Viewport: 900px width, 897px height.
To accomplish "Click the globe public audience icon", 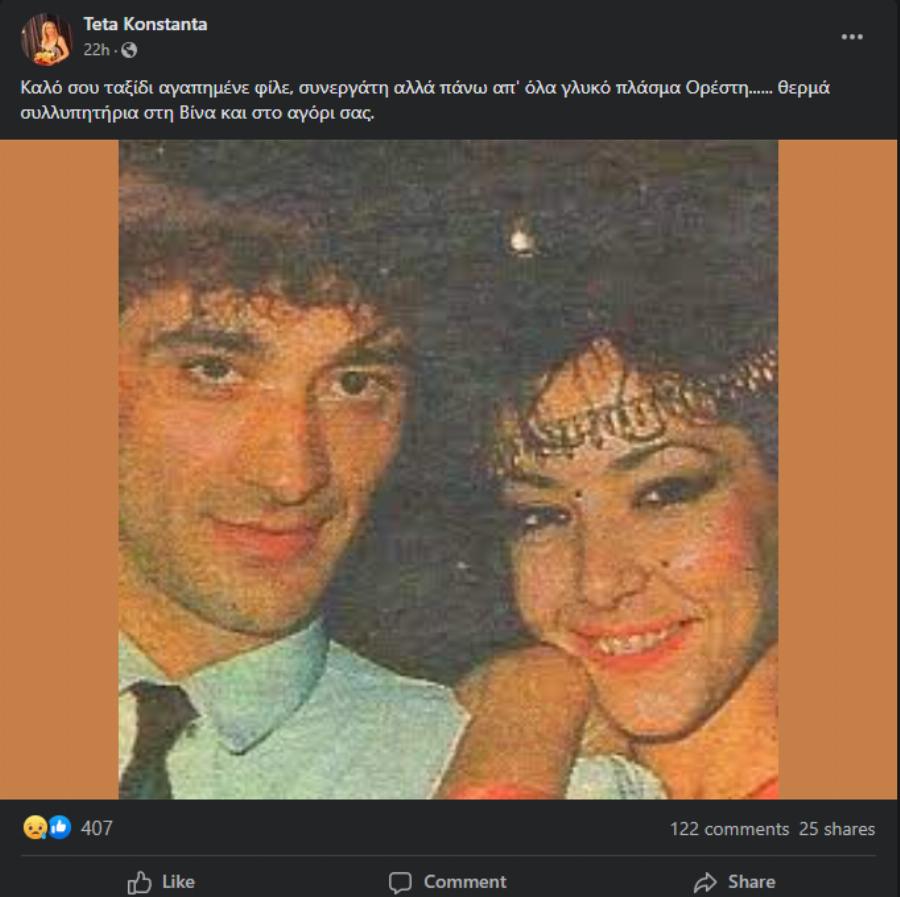I will (129, 50).
